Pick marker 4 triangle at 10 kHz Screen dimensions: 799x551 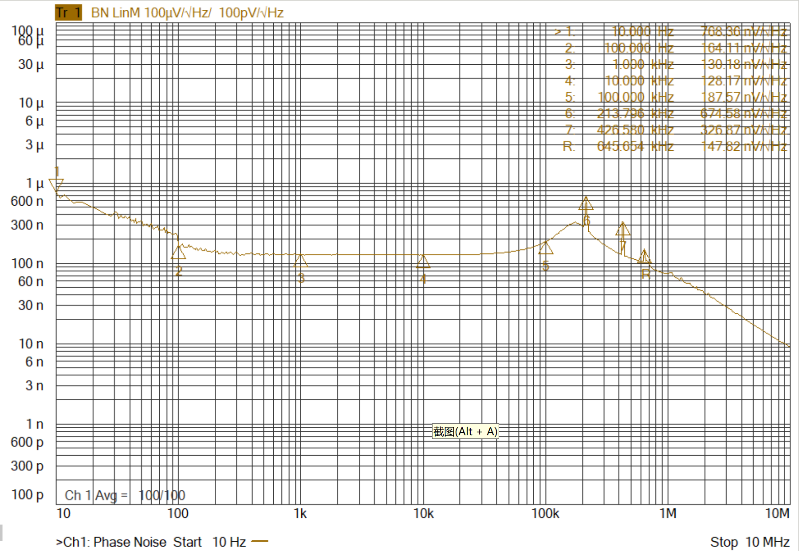click(x=423, y=261)
